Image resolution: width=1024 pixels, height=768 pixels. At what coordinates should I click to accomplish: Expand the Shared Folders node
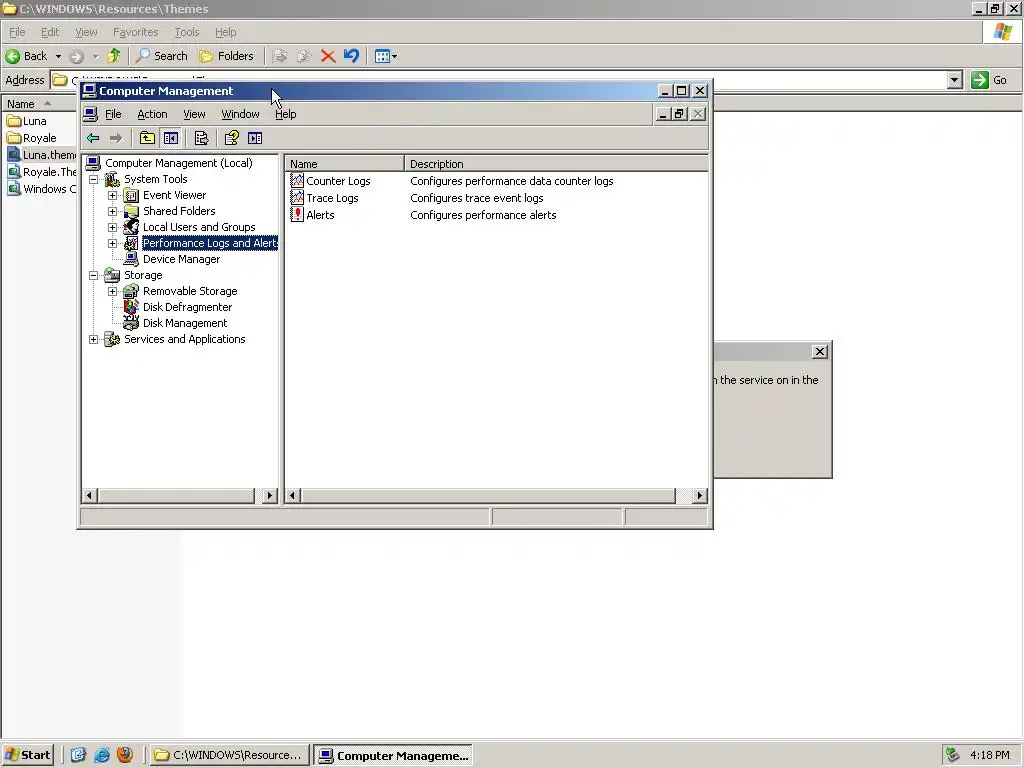tap(112, 211)
